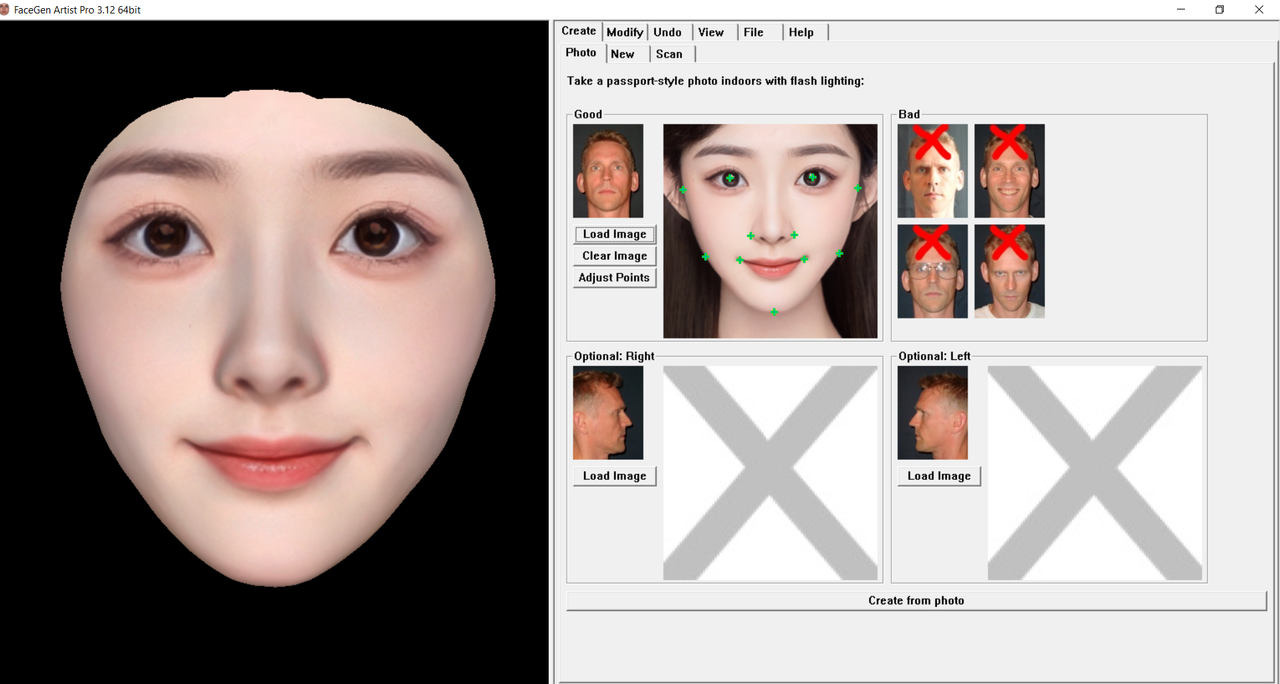
Task: Load an image for Optional: Left
Action: [x=939, y=476]
